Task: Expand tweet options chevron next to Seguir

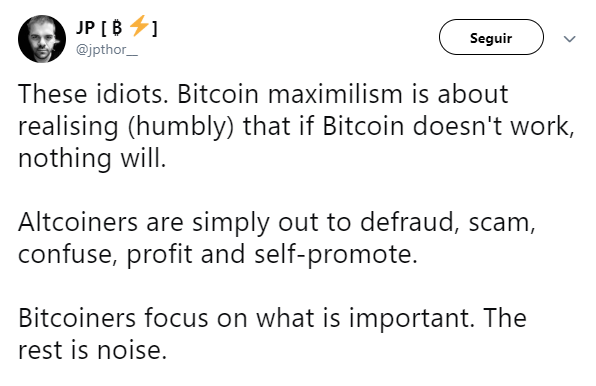Action: [569, 39]
